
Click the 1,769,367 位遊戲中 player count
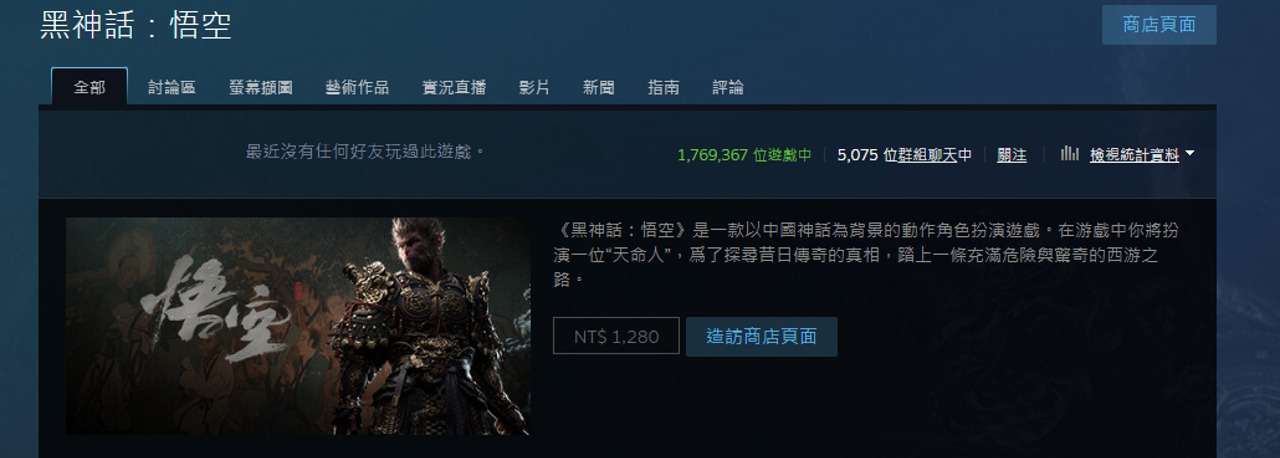click(744, 155)
